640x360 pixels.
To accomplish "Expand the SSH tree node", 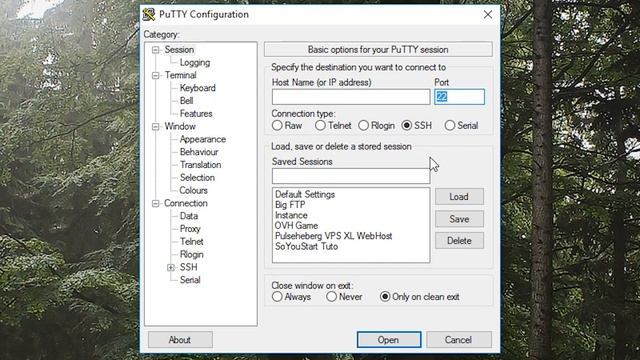I will [x=171, y=267].
